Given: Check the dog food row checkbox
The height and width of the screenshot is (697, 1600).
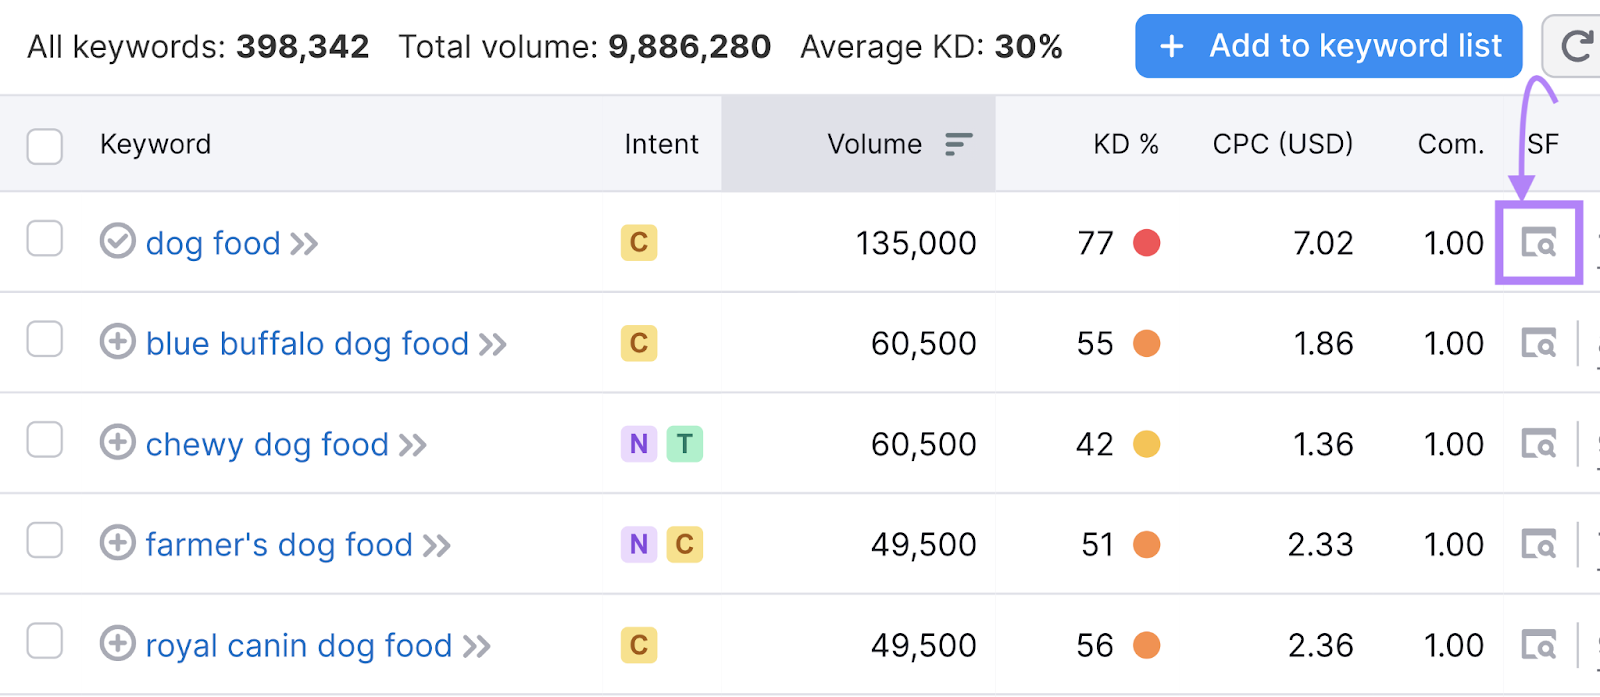Looking at the screenshot, I should [x=45, y=240].
